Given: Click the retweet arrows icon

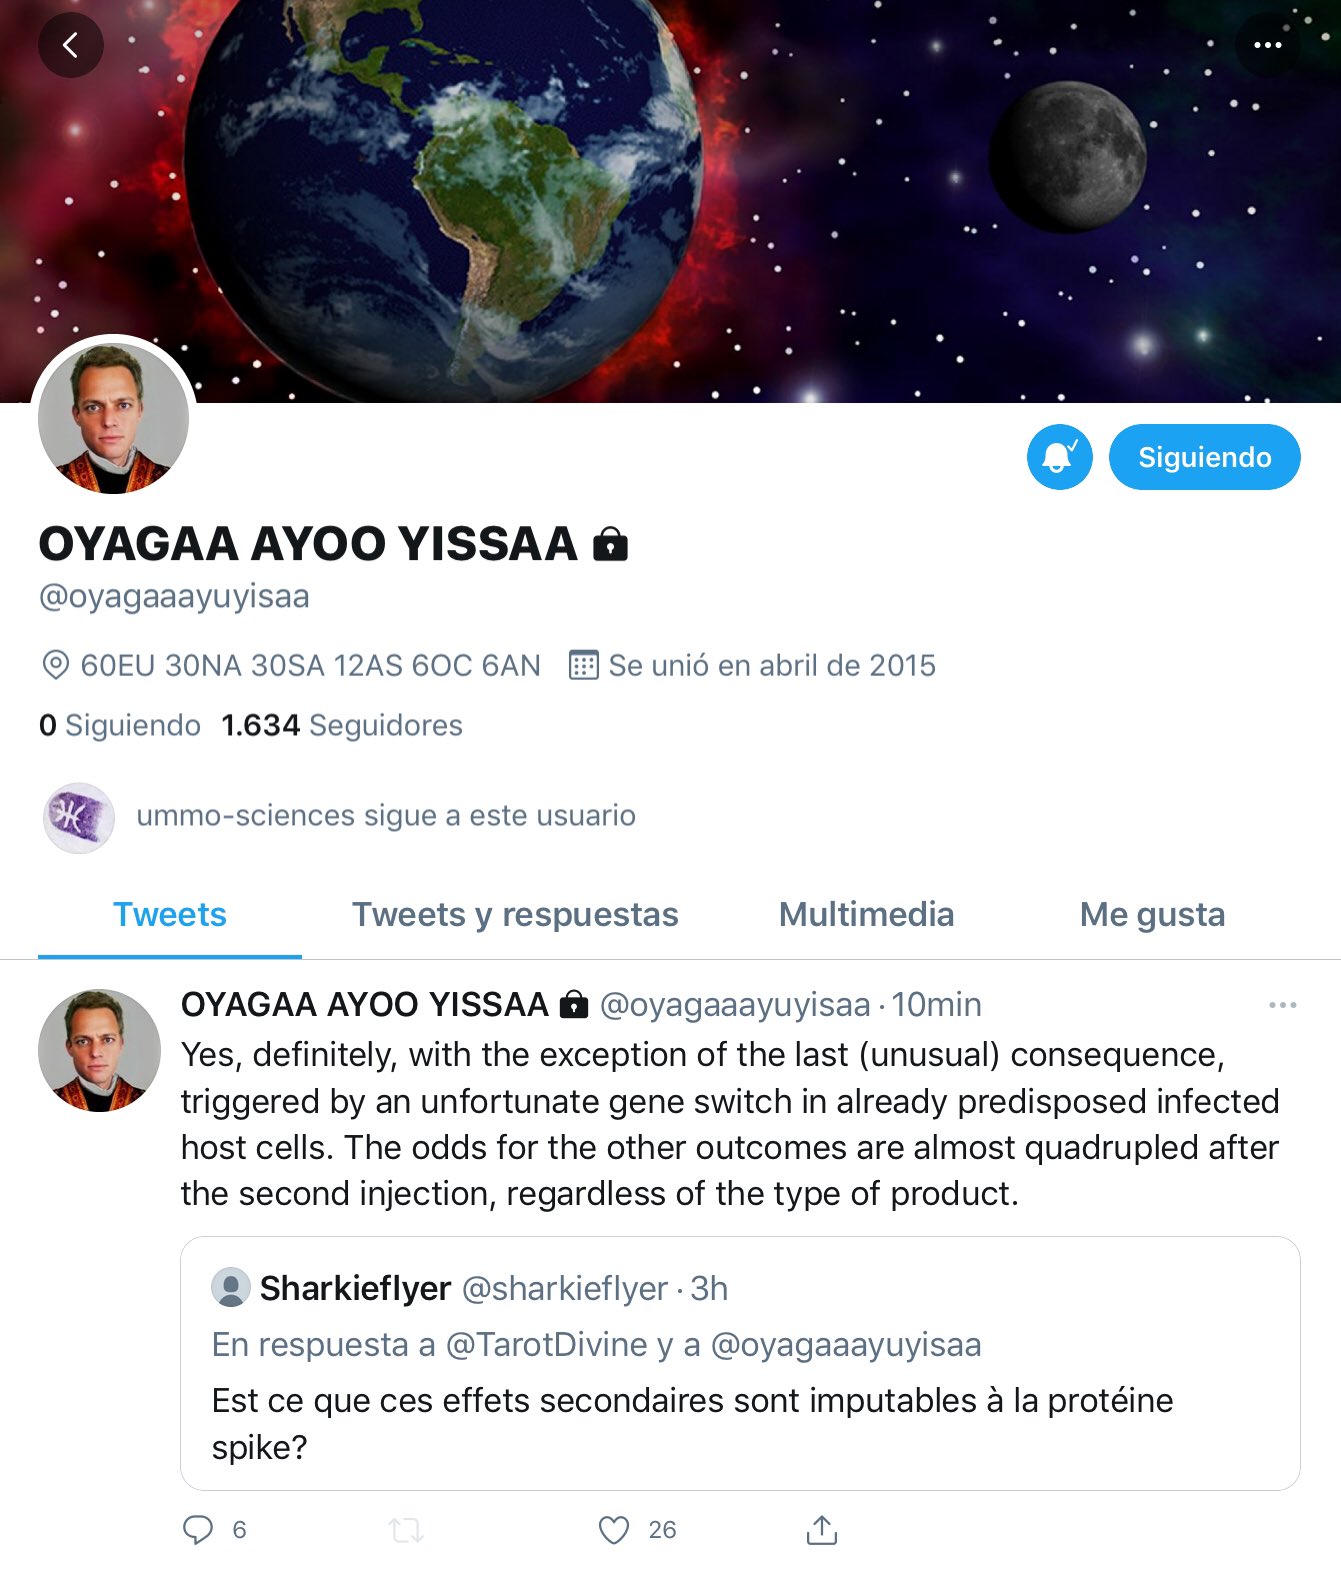Looking at the screenshot, I should [x=406, y=1529].
